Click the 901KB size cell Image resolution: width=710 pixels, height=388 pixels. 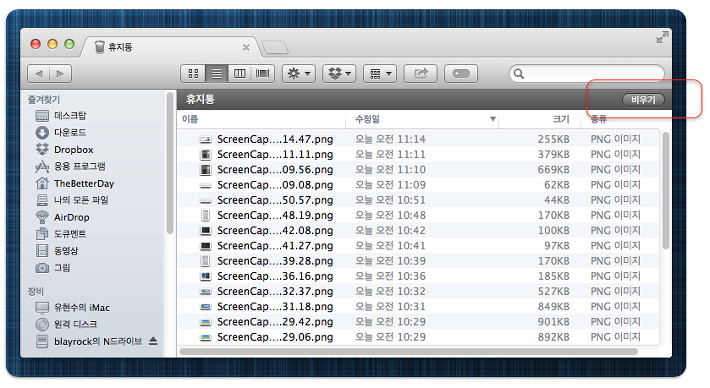tap(553, 322)
